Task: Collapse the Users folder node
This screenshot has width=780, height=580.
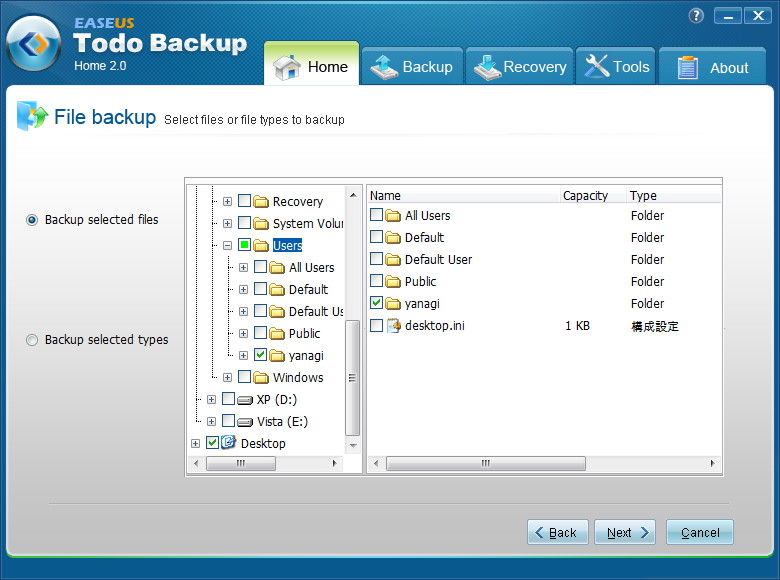Action: (x=227, y=245)
